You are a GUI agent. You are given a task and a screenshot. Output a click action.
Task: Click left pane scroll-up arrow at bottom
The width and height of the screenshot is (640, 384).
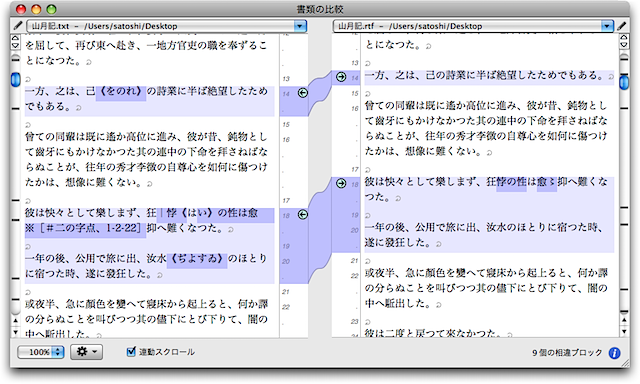[x=15, y=321]
